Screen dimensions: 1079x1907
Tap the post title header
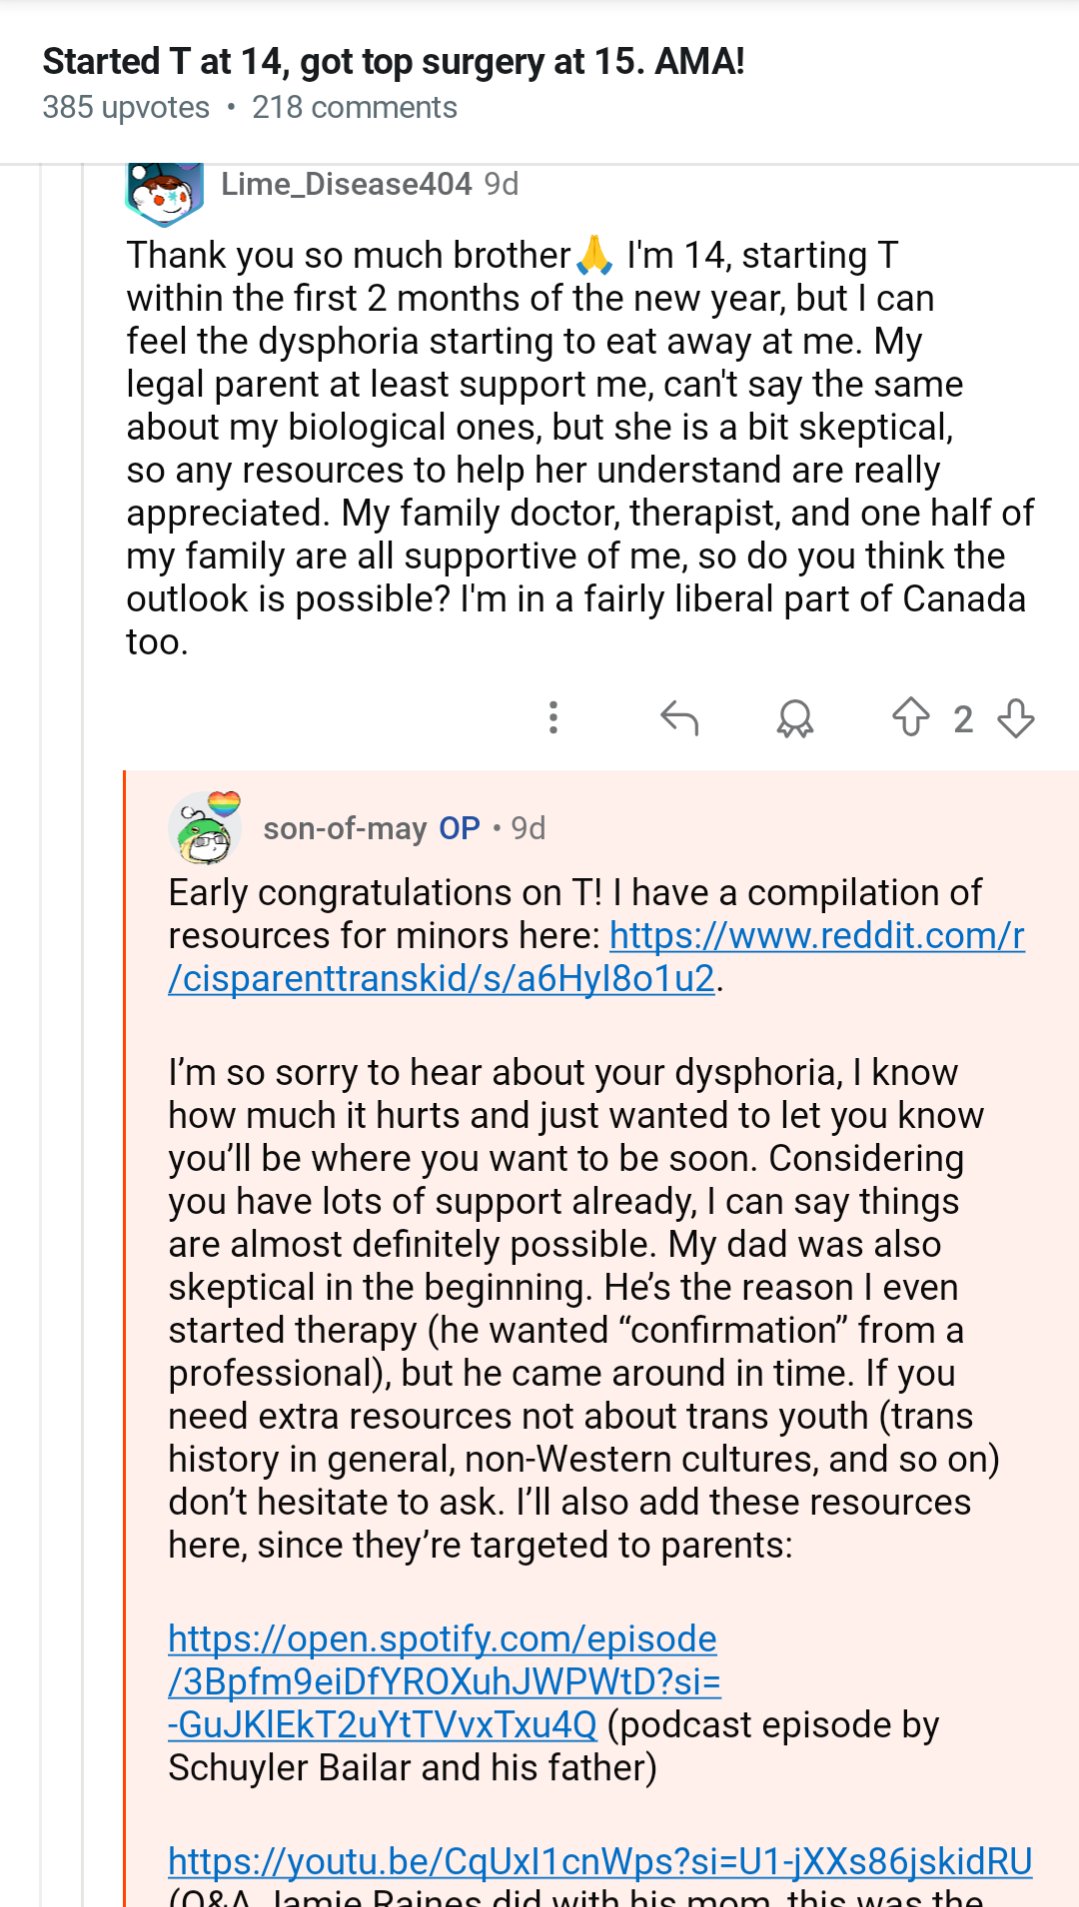coord(394,62)
